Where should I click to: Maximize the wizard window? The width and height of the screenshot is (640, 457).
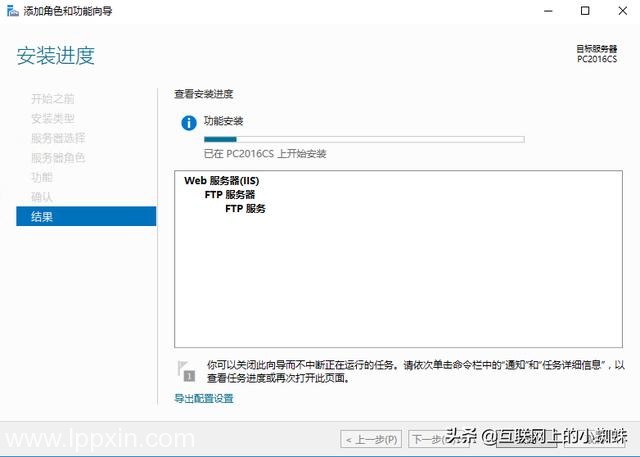[x=585, y=11]
